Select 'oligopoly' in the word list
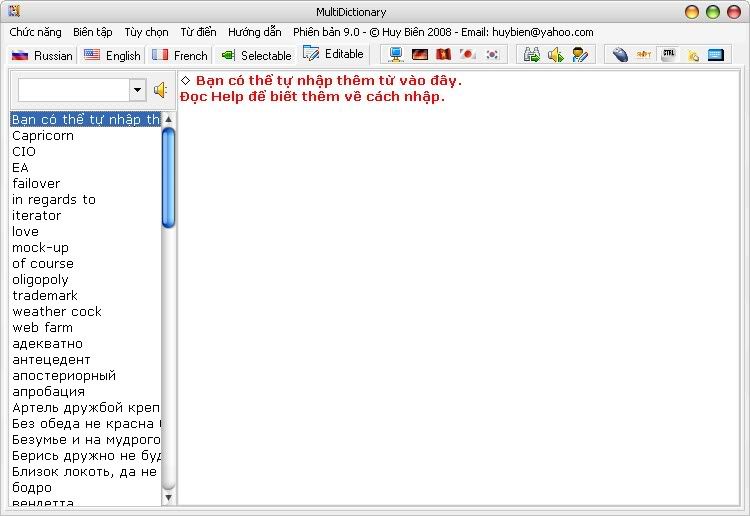The height and width of the screenshot is (516, 750). click(x=40, y=280)
